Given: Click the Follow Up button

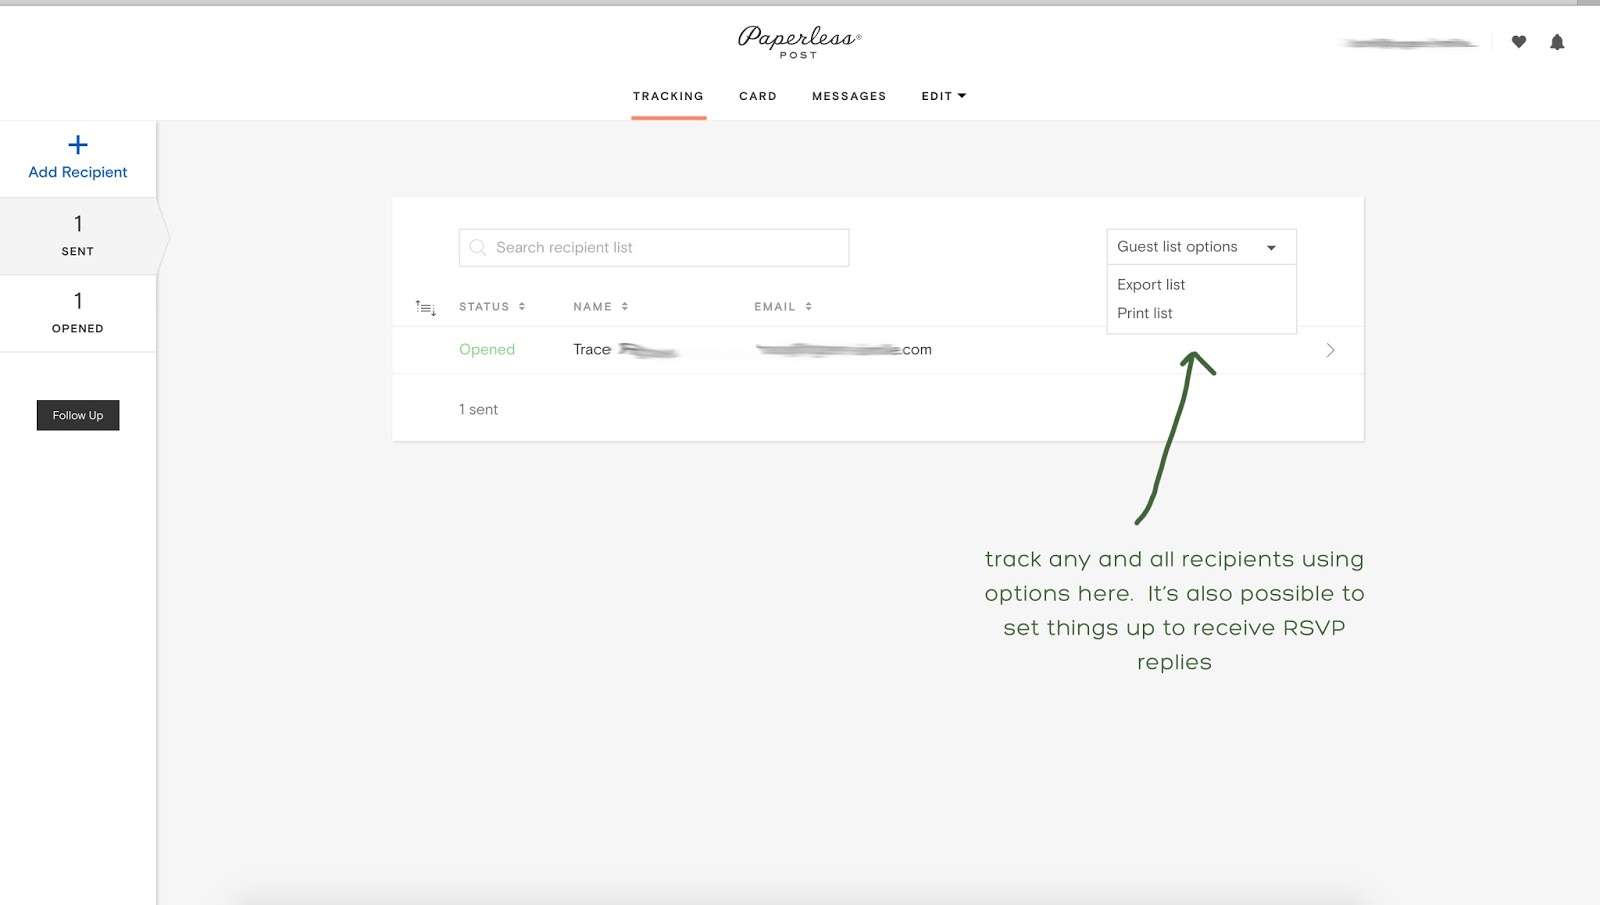Looking at the screenshot, I should 77,414.
